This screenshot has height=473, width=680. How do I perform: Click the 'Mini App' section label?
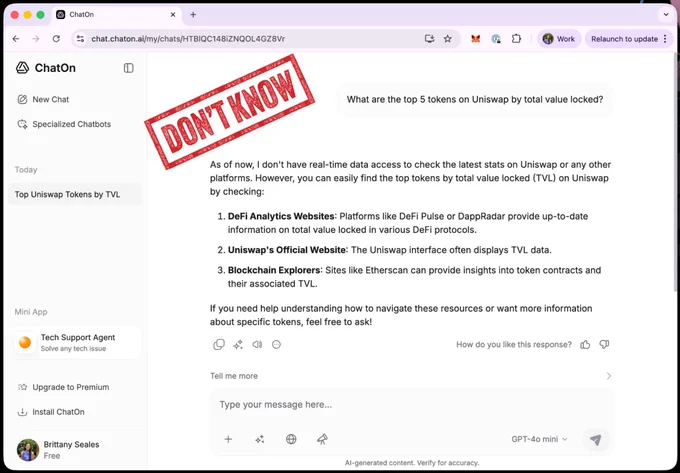point(31,312)
